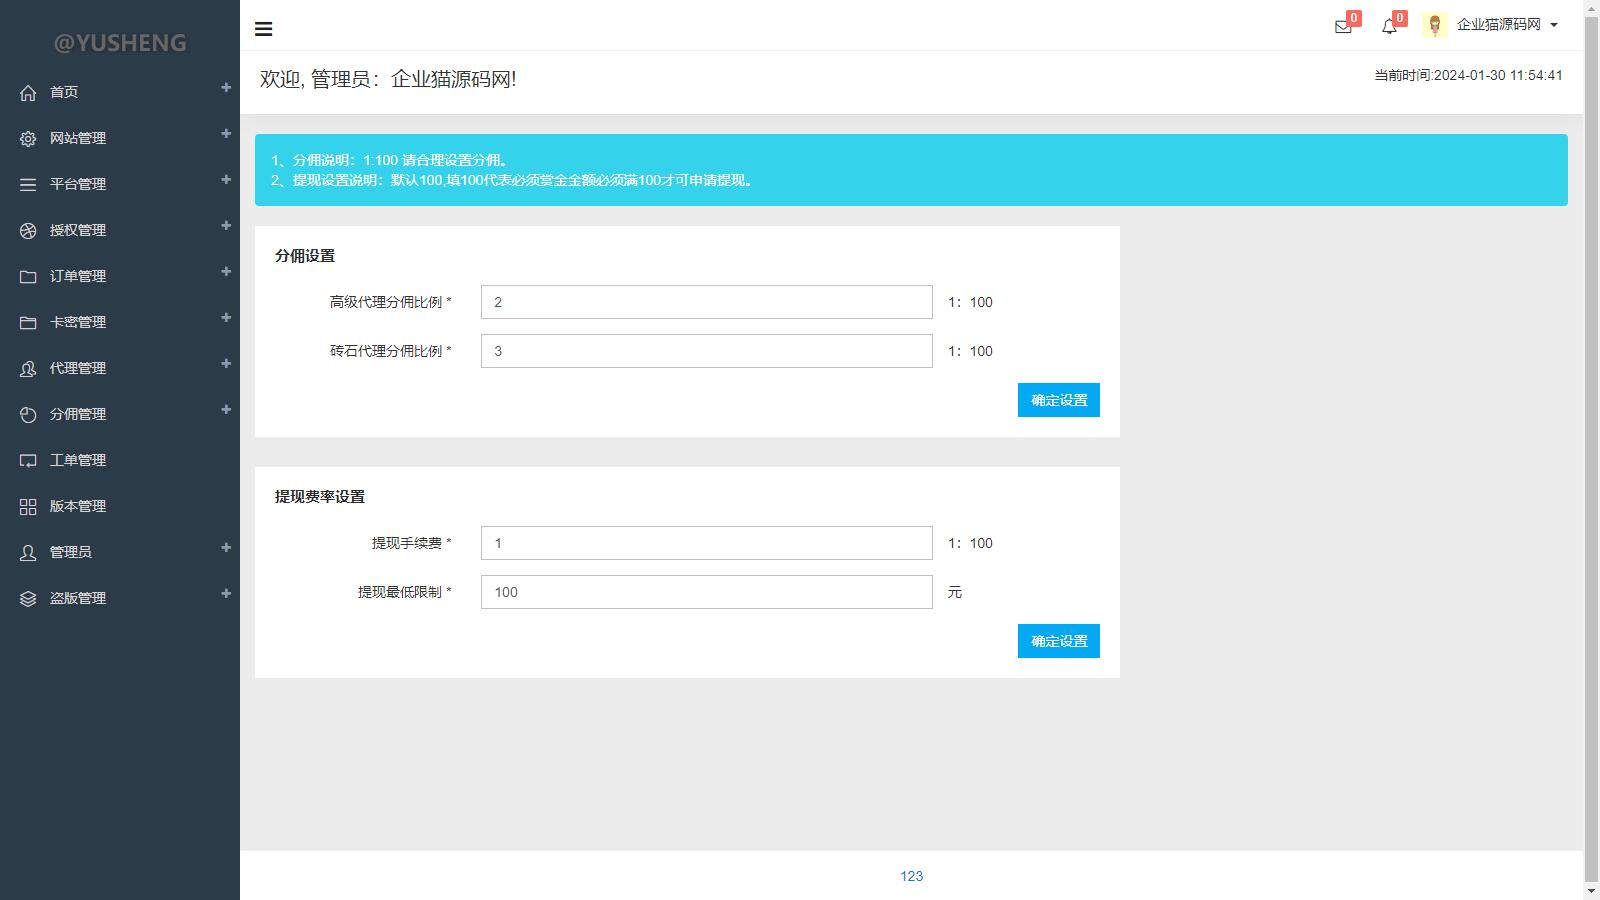Click the grid icon for 版本管理
This screenshot has height=900, width=1600.
pos(28,507)
